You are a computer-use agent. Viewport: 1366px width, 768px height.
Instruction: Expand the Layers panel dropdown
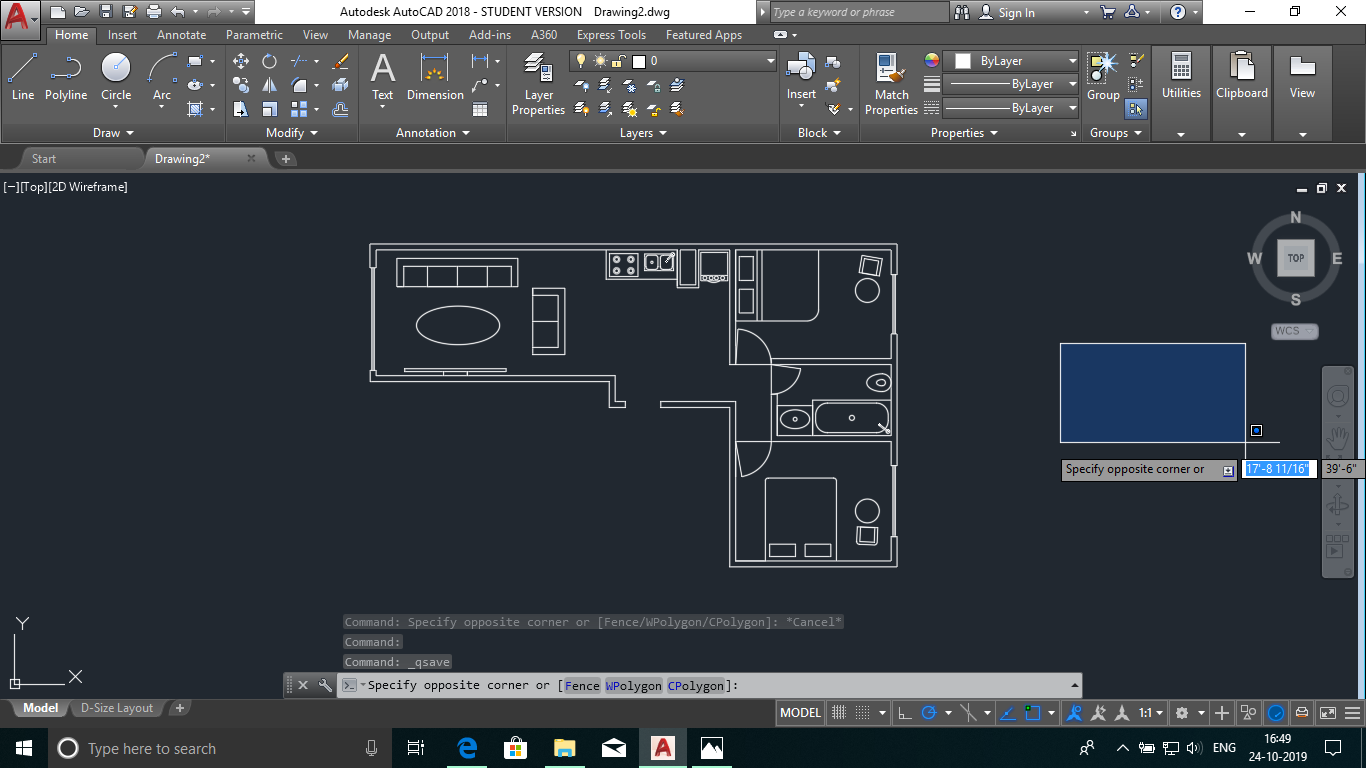[x=643, y=133]
